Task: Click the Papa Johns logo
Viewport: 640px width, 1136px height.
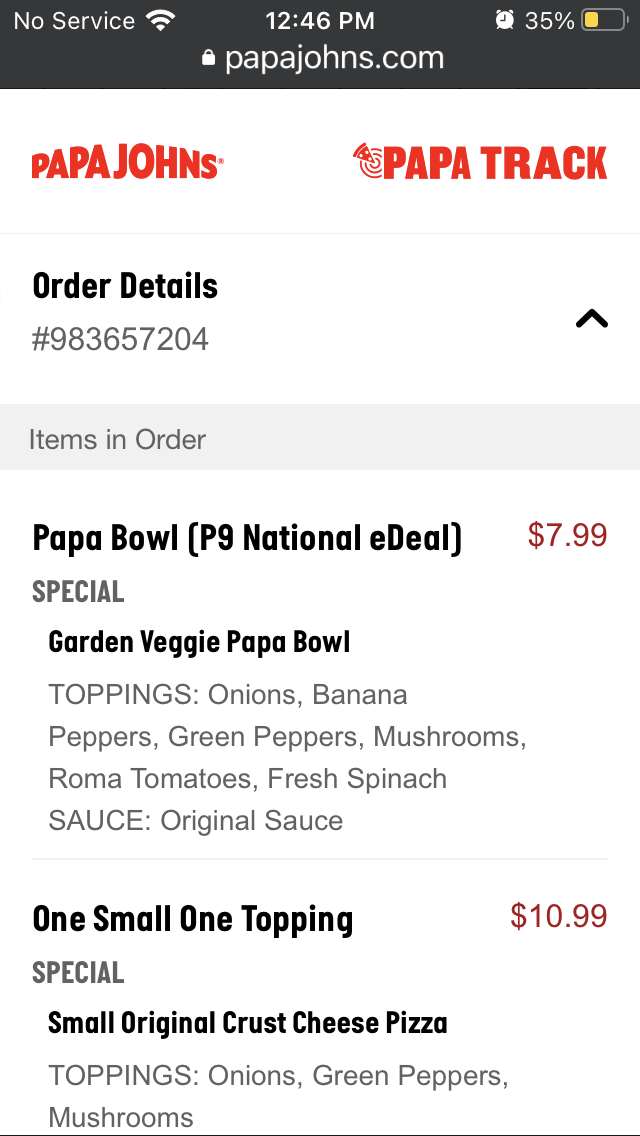Action: 127,160
